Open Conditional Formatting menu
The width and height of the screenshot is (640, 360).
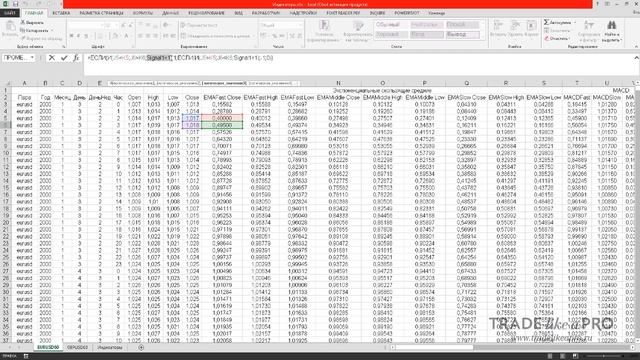click(324, 31)
